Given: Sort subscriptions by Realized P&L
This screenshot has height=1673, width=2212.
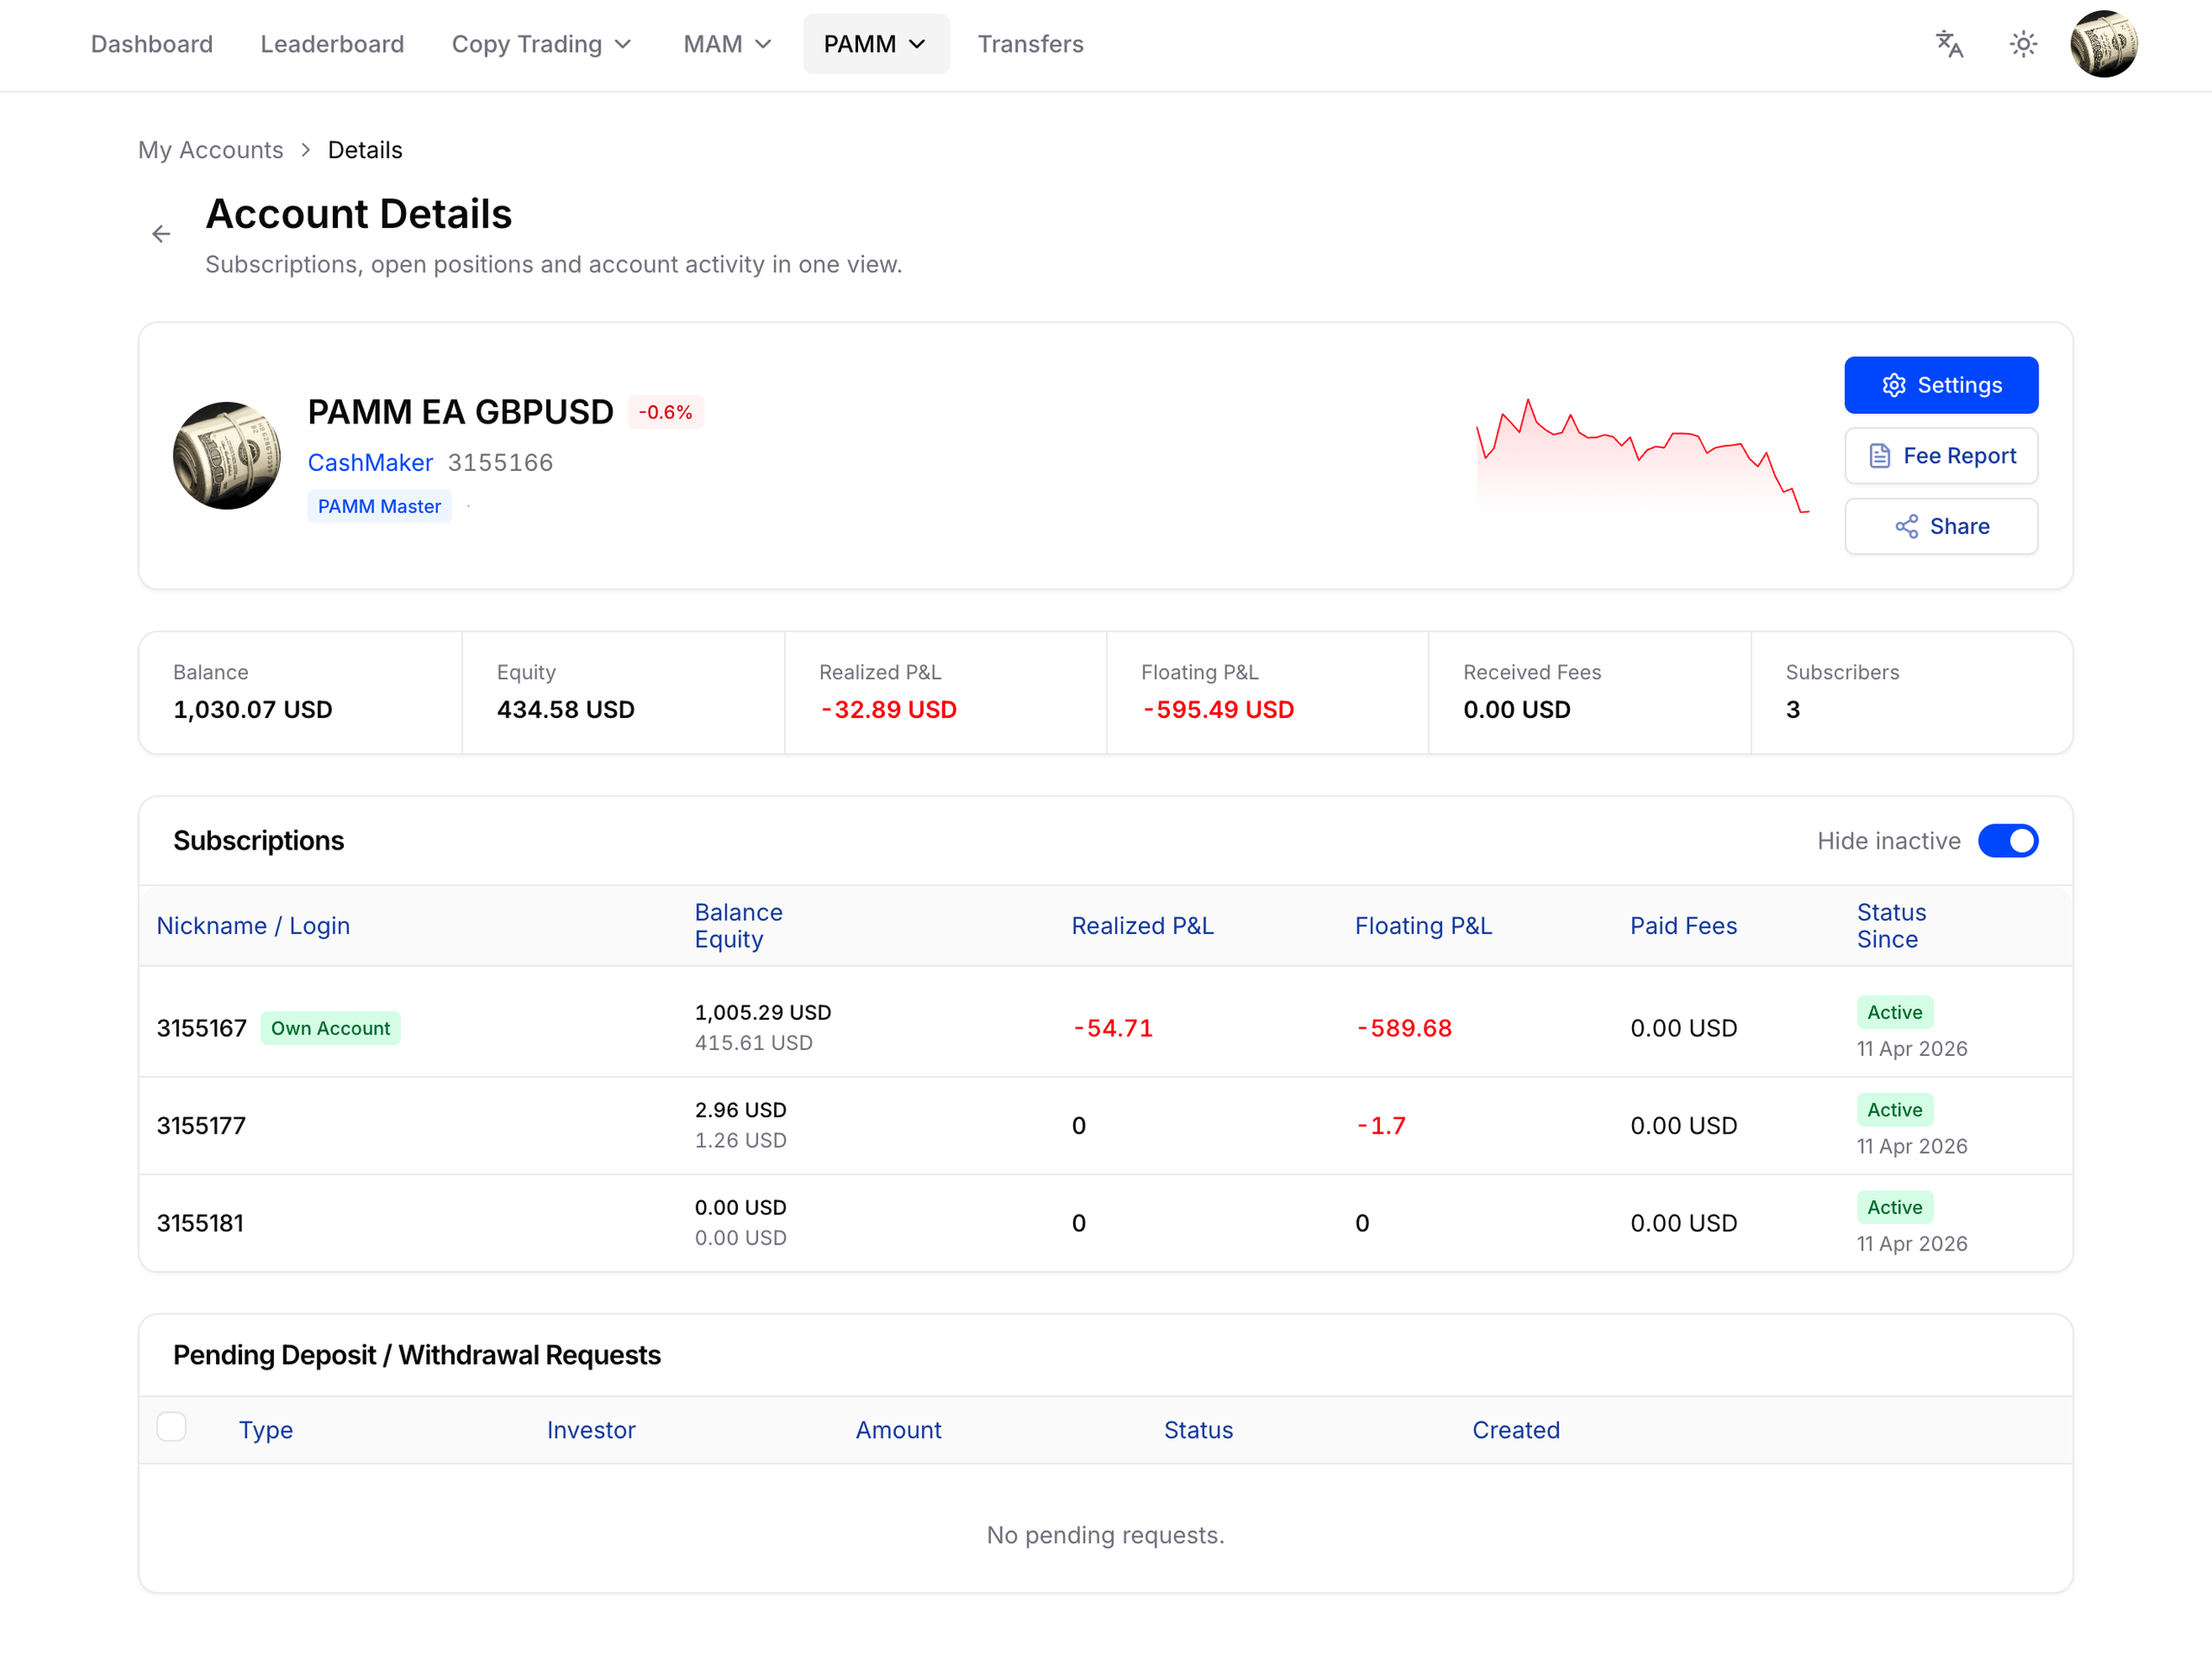Looking at the screenshot, I should (1142, 926).
